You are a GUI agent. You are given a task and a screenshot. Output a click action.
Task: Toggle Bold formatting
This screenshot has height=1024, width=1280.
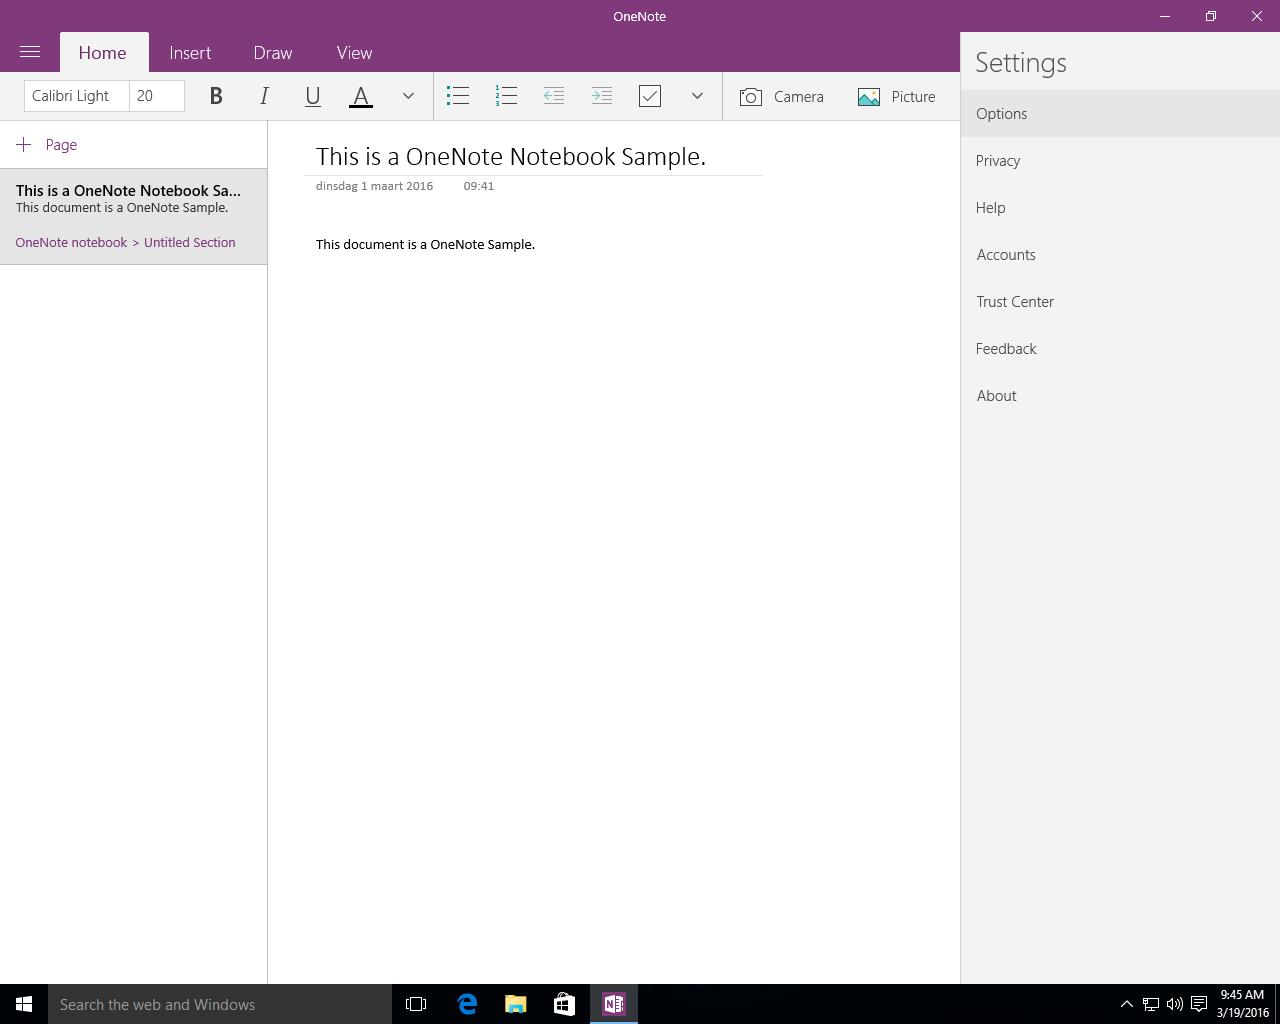(216, 96)
